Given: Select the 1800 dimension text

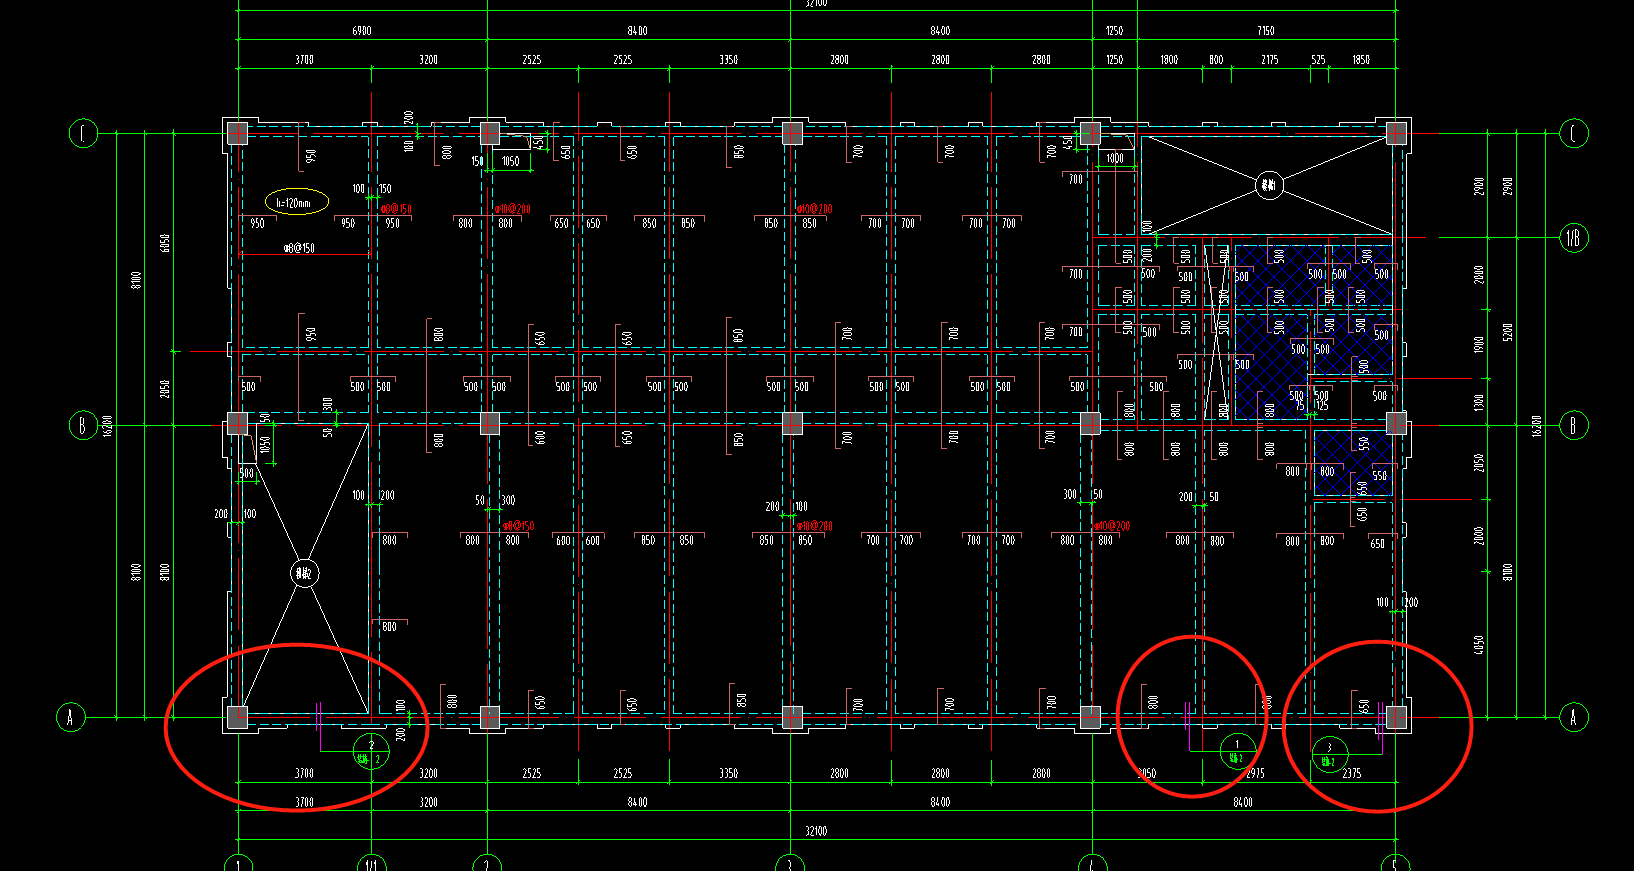Looking at the screenshot, I should 1169,60.
